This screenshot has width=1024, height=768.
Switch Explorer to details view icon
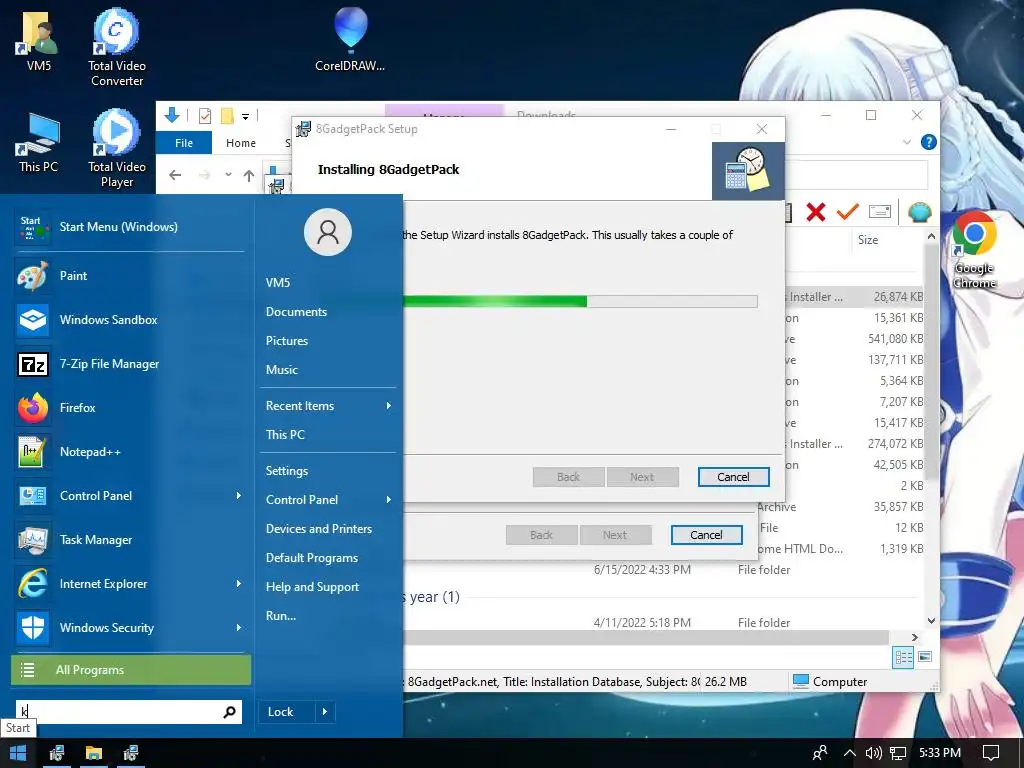903,658
